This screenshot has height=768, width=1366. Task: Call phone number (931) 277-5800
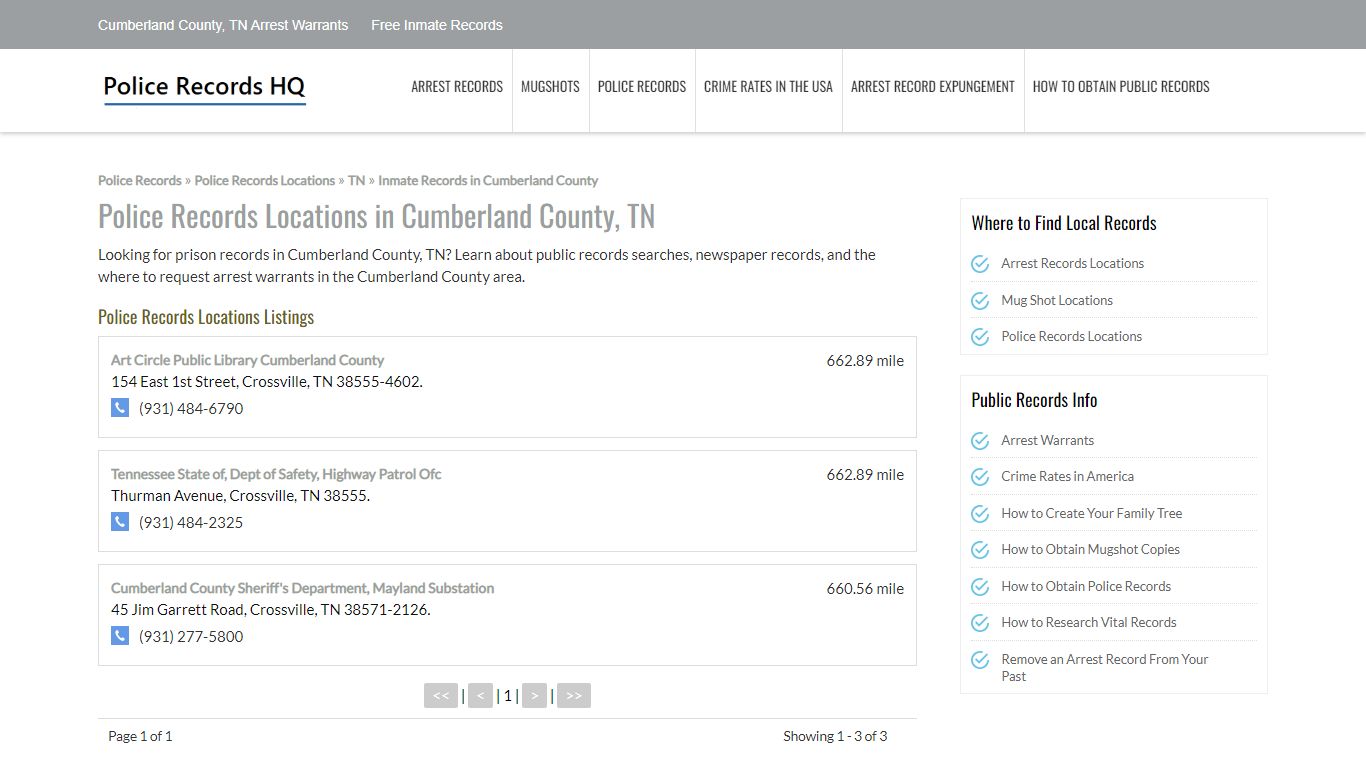(x=191, y=637)
